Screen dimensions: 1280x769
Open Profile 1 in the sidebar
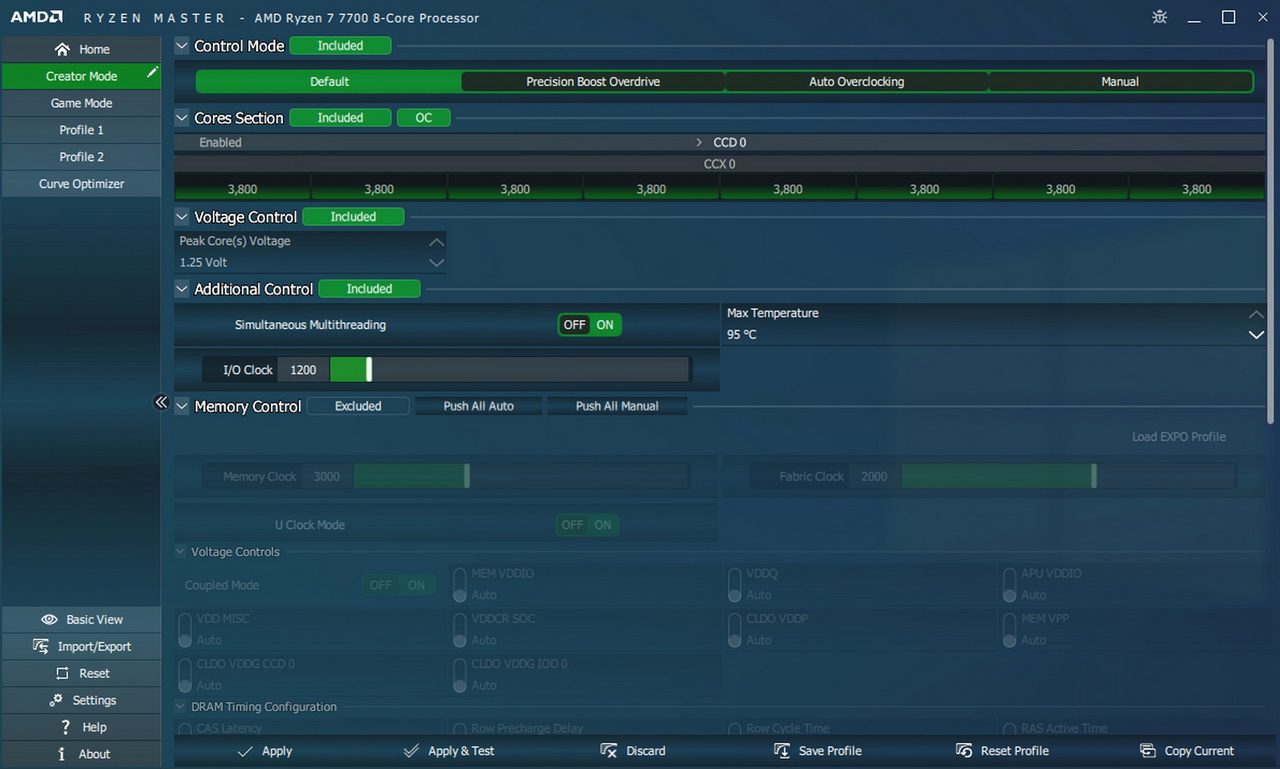81,130
